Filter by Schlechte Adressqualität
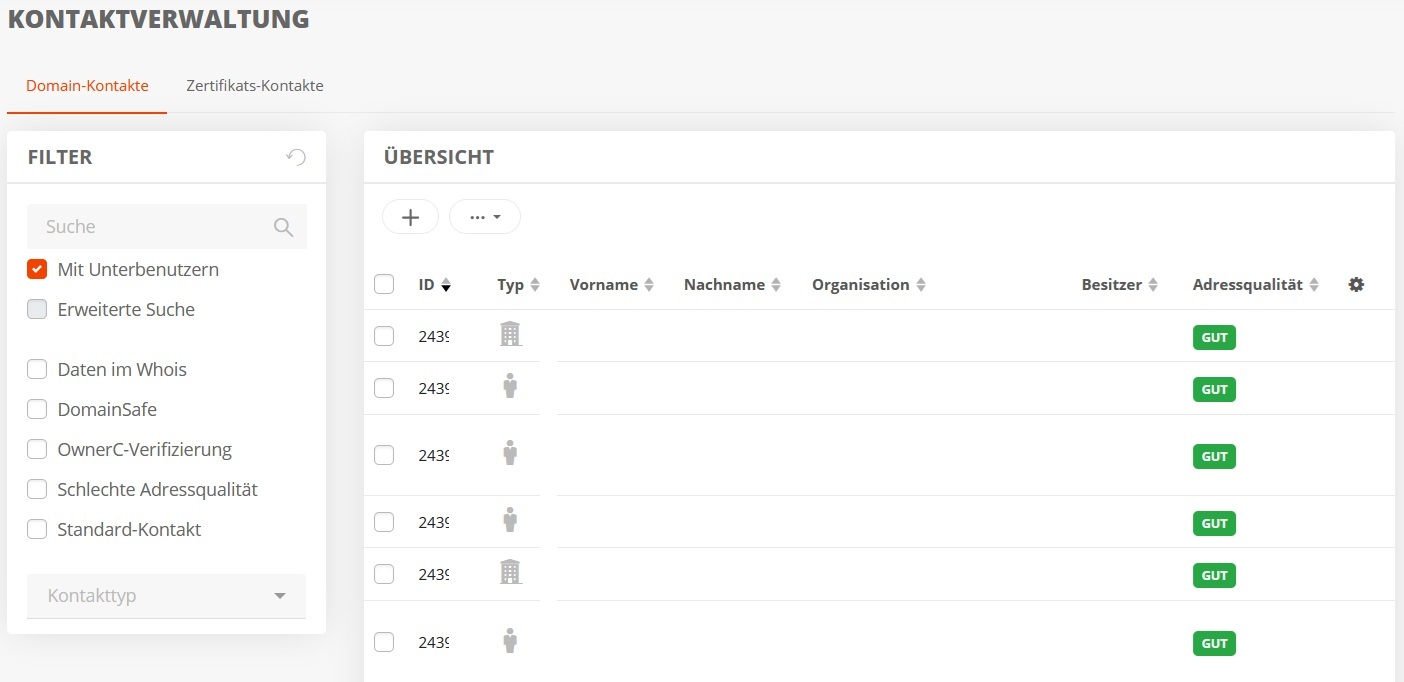 [37, 489]
